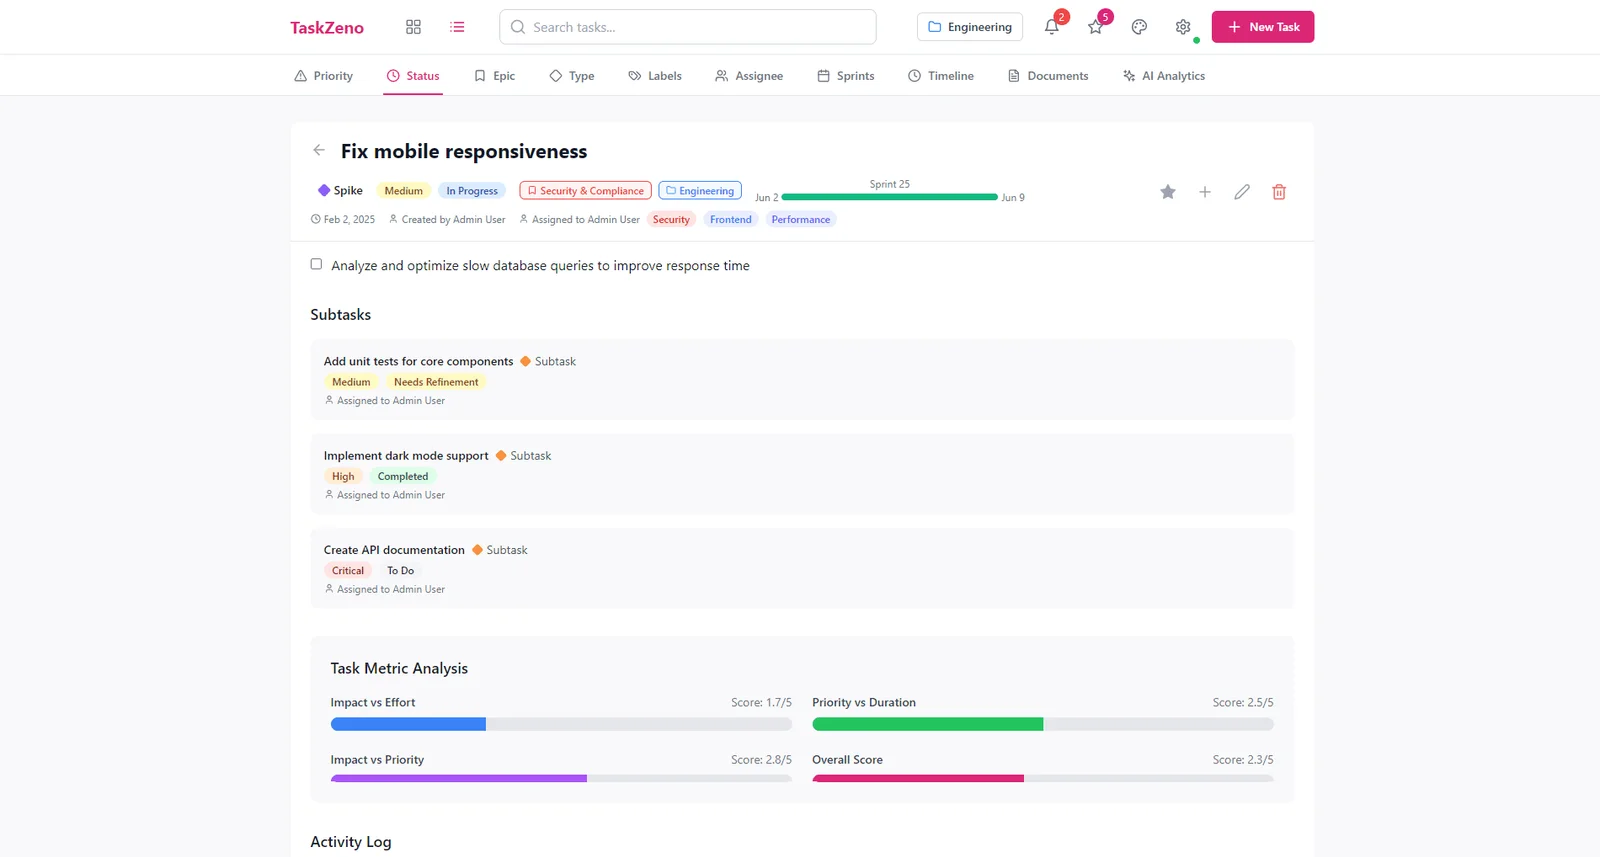The image size is (1600, 857).
Task: Open the Create API documentation subtask
Action: tap(394, 550)
